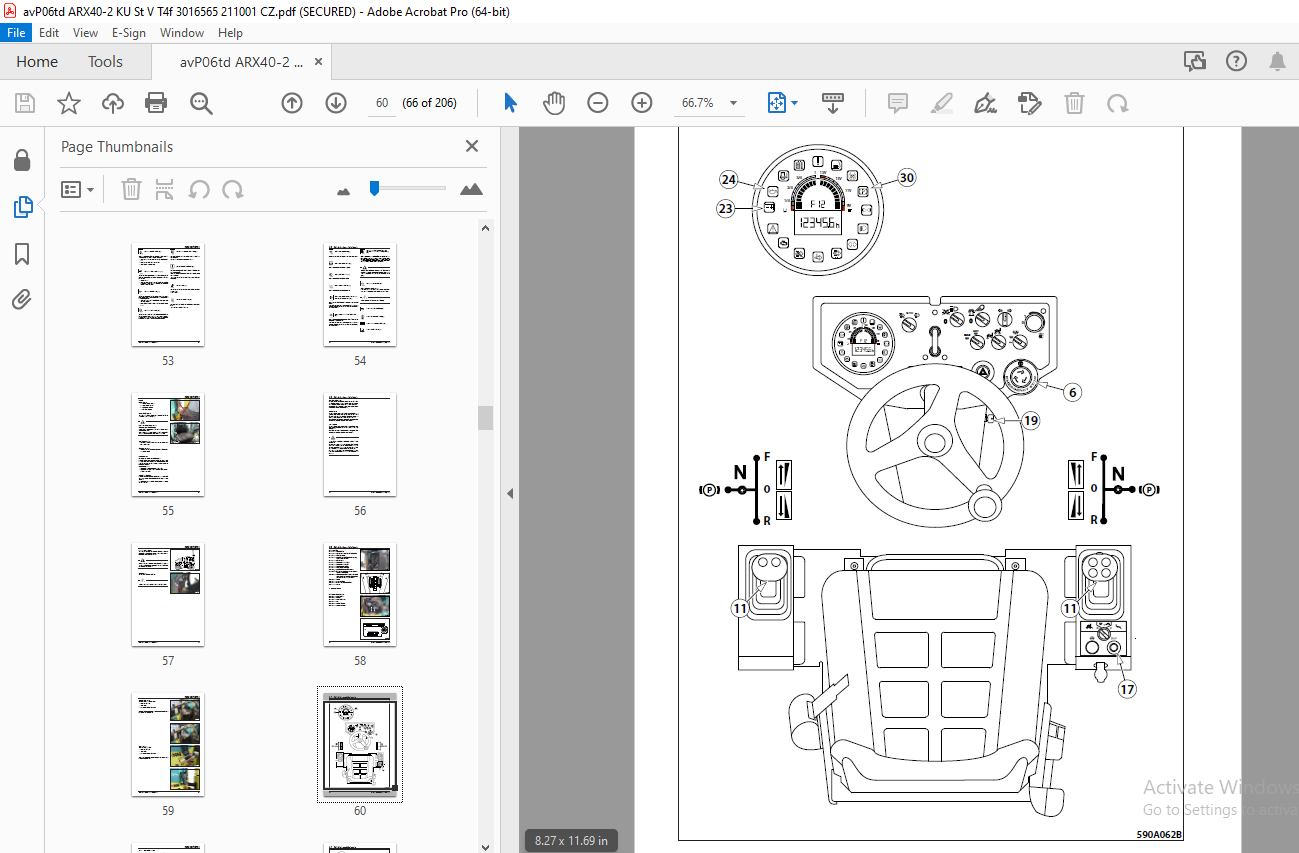Click the 8.27 x 11.69 in page size label

coord(571,840)
